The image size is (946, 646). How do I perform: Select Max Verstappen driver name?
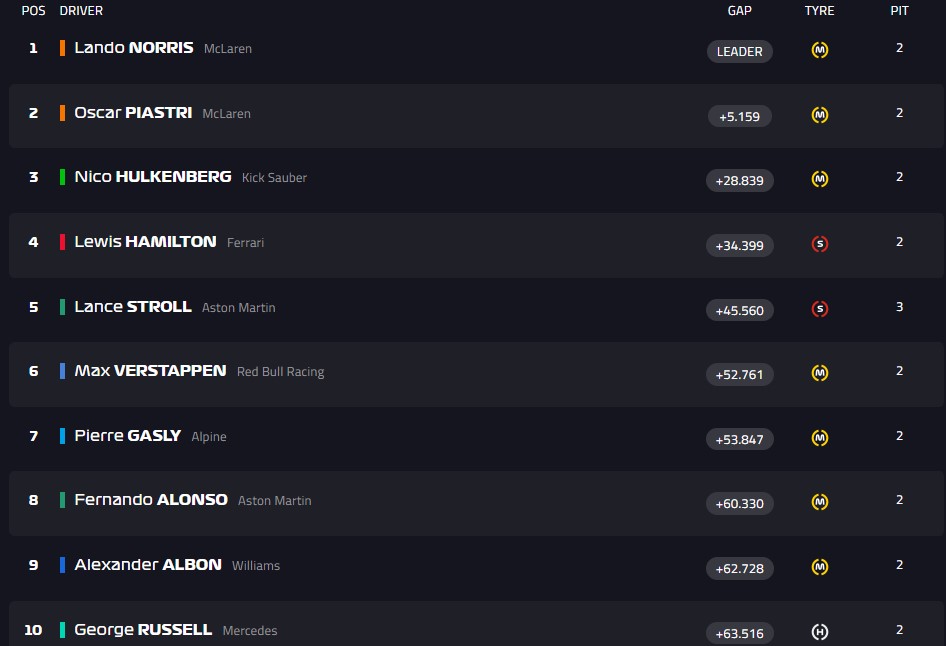[150, 371]
